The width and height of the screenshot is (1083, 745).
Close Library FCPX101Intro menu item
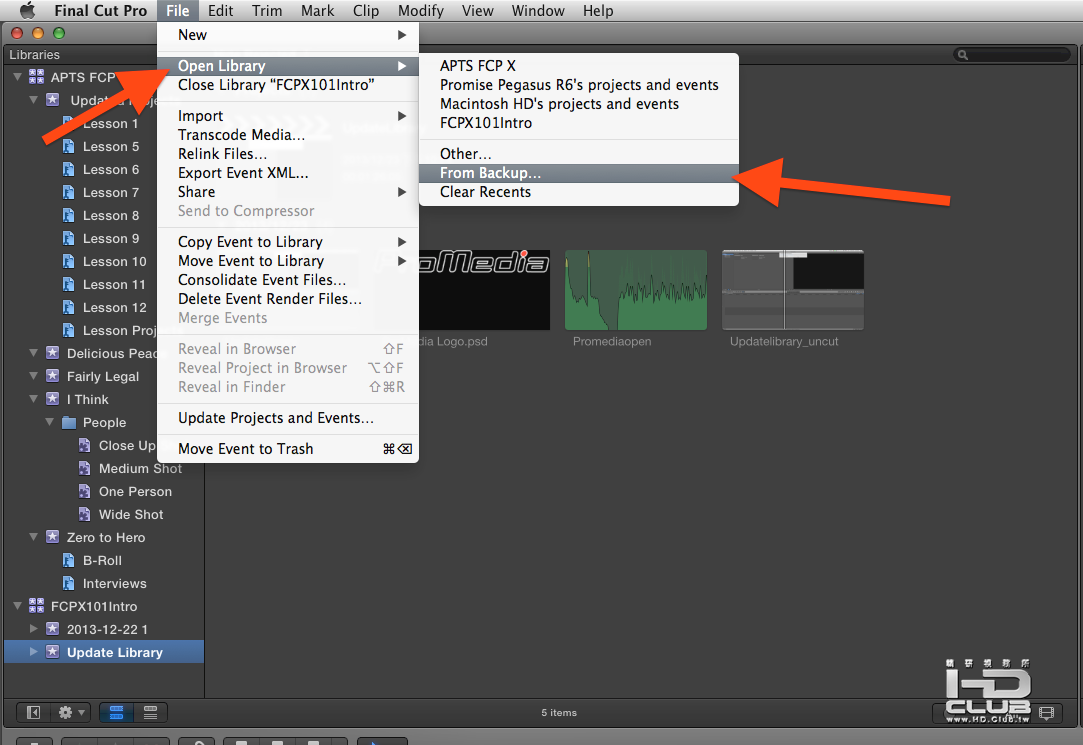point(287,85)
